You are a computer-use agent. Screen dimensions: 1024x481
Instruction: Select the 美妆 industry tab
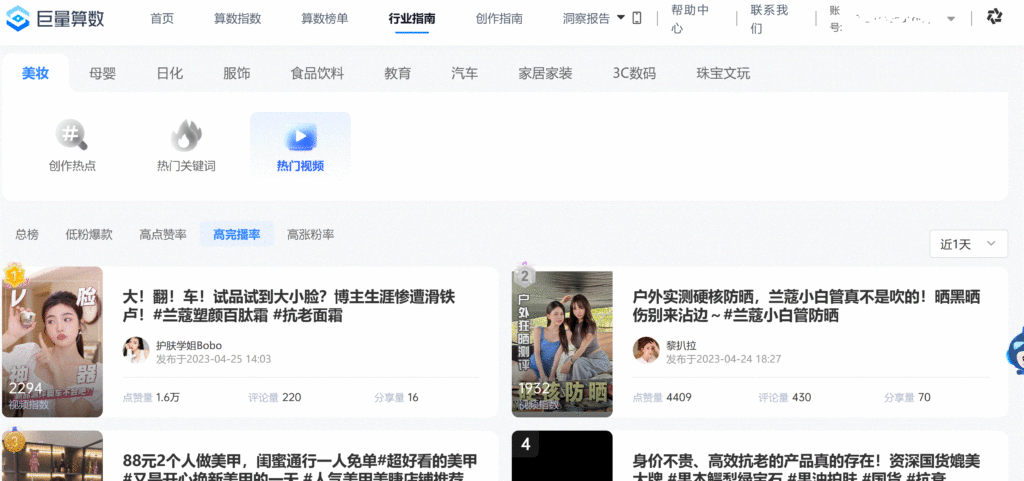pos(35,74)
